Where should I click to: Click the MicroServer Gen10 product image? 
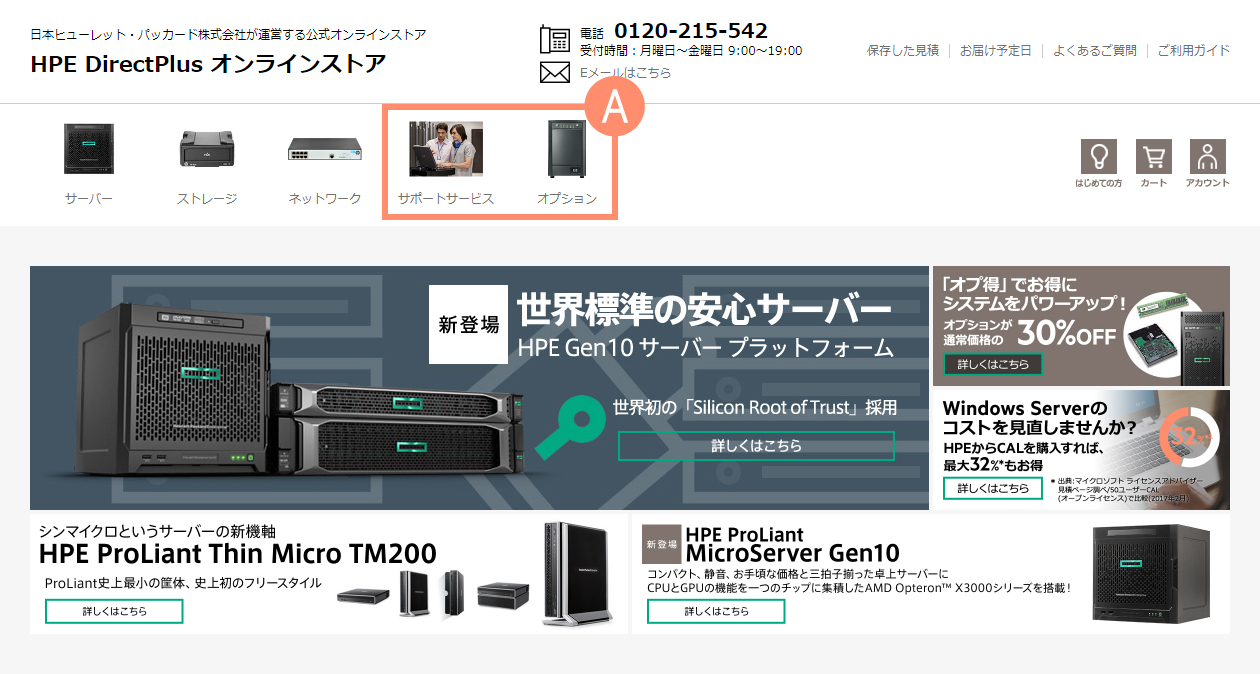pyautogui.click(x=1150, y=572)
